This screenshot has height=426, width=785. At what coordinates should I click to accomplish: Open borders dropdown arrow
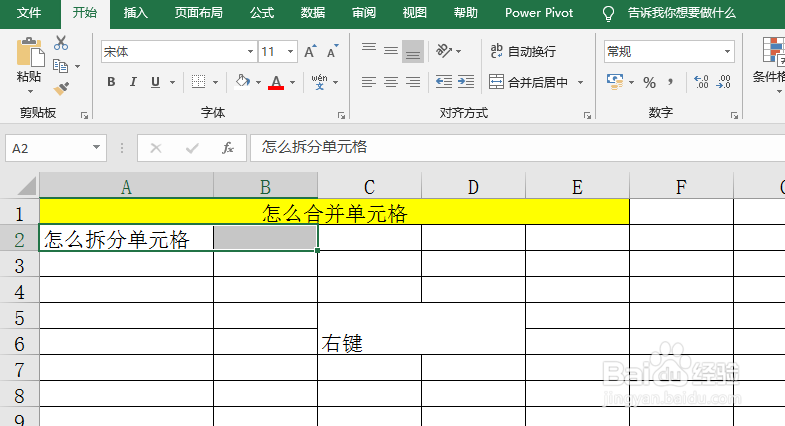point(216,82)
